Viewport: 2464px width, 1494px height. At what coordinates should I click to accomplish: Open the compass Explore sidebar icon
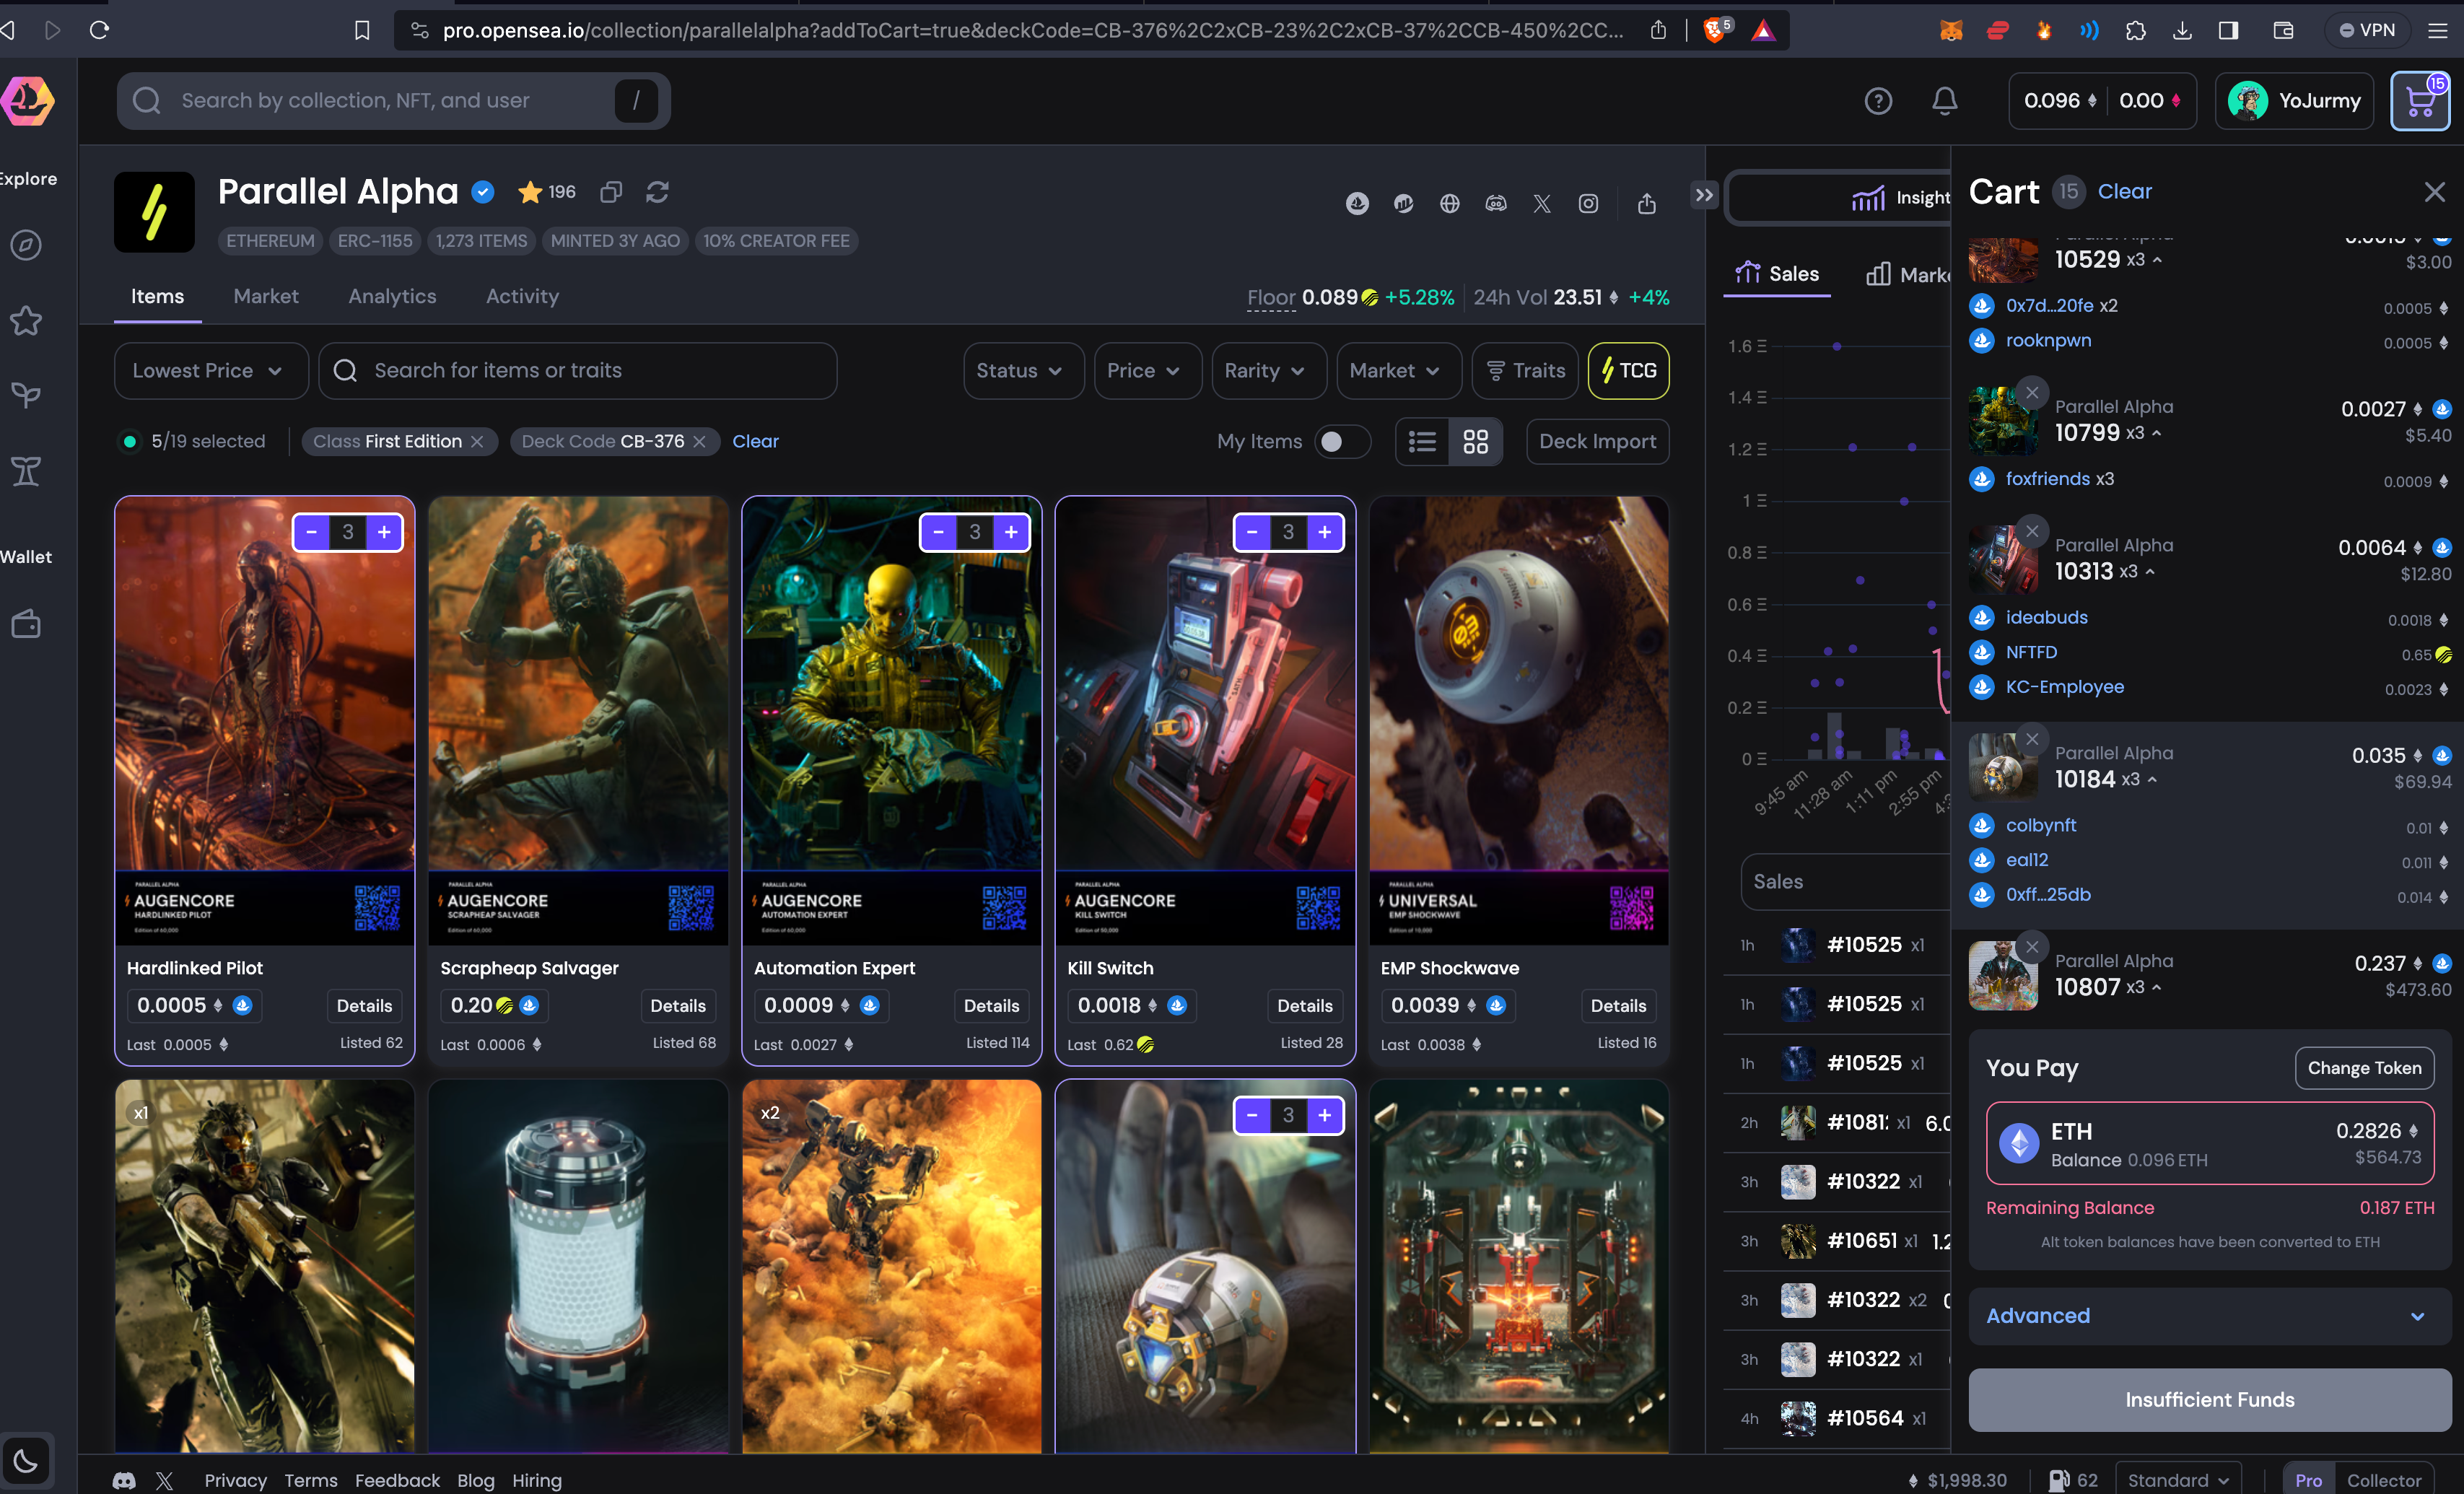coord(26,245)
